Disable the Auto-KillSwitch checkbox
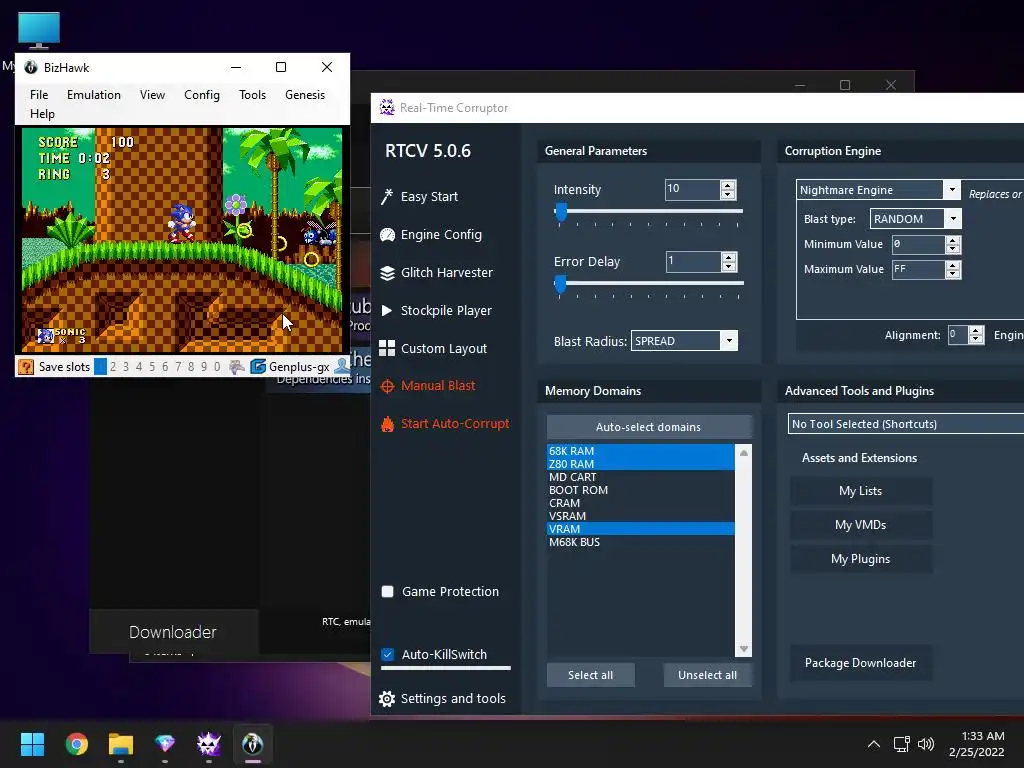Image resolution: width=1024 pixels, height=768 pixels. click(x=387, y=654)
